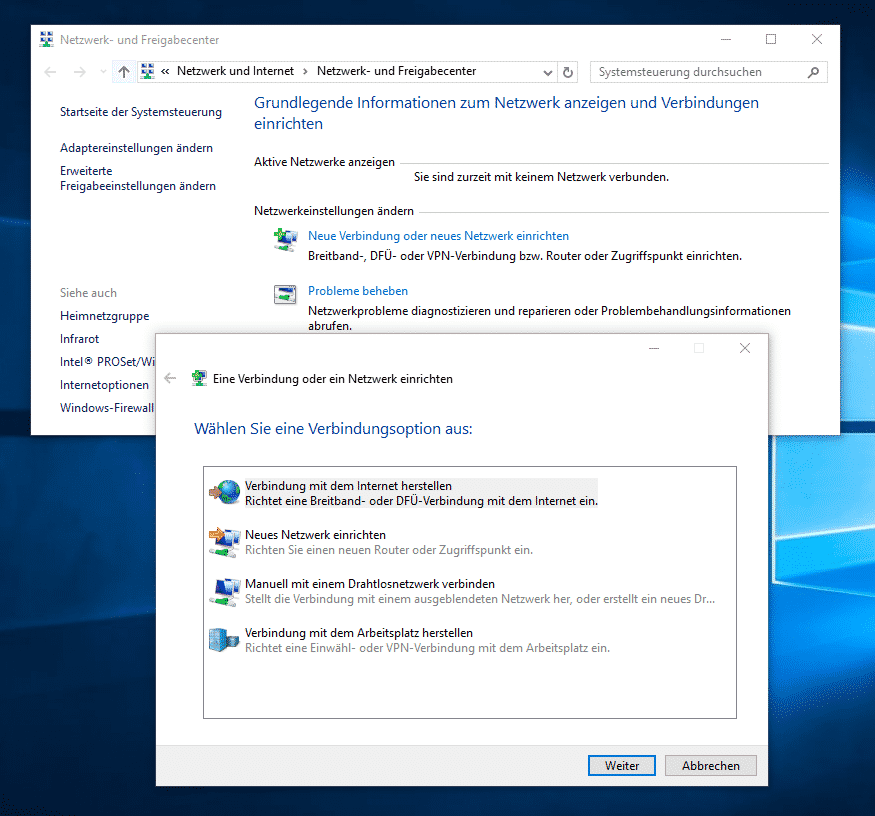Image resolution: width=875 pixels, height=816 pixels.
Task: Open Startseite der Systemsteuerung
Action: click(x=141, y=112)
